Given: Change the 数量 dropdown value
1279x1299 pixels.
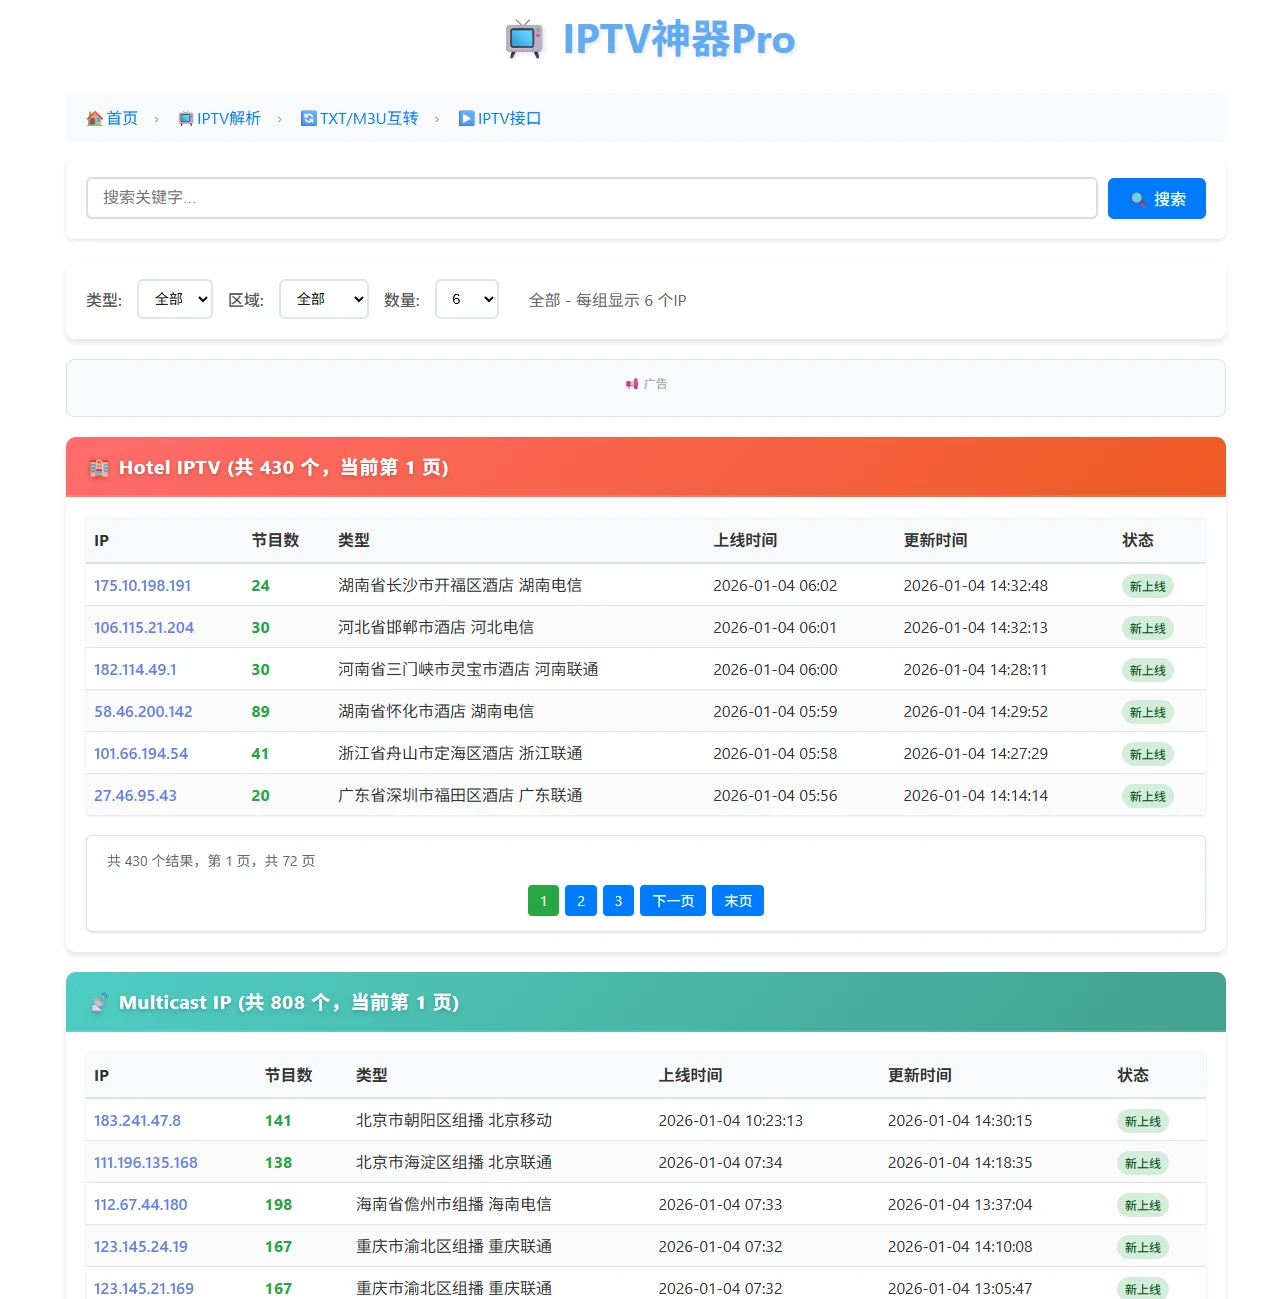Looking at the screenshot, I should coord(466,298).
